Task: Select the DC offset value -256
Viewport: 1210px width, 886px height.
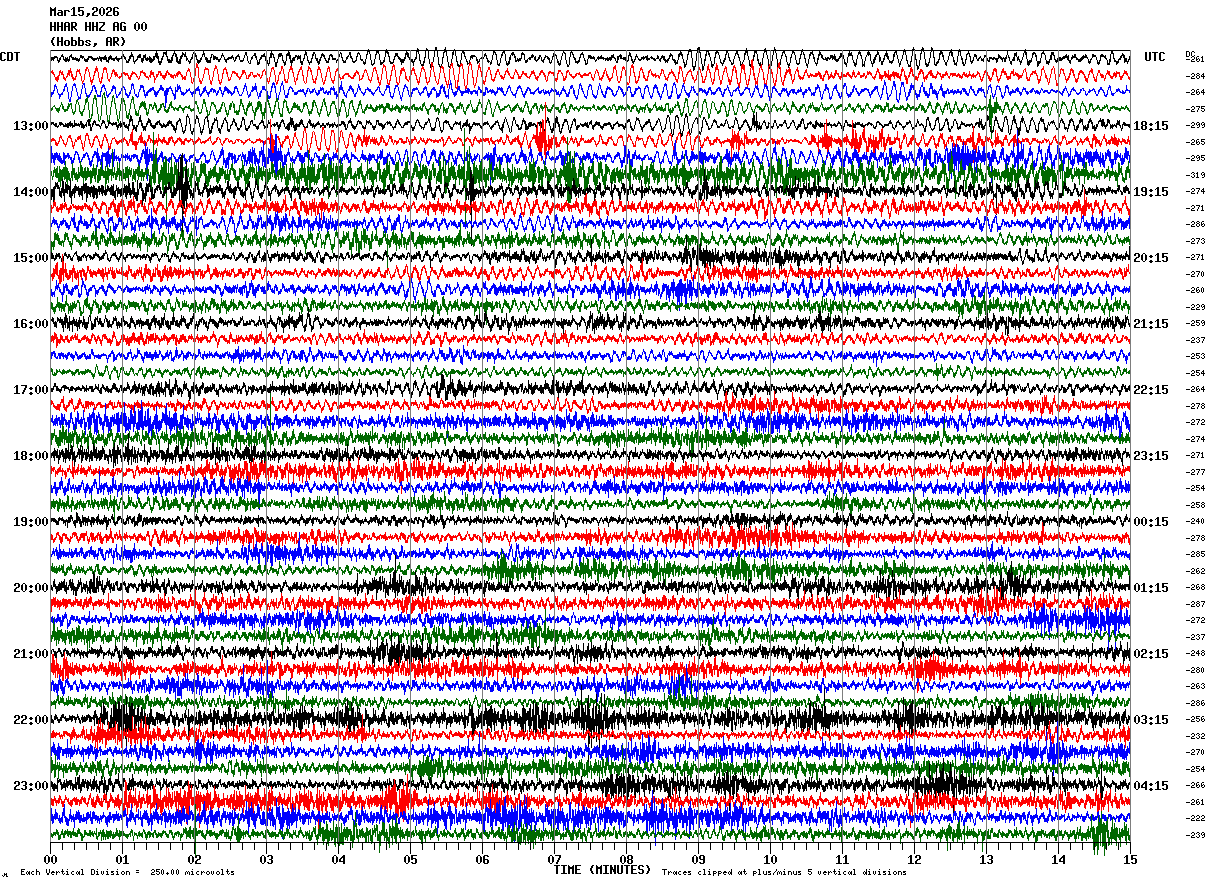Action: point(1195,719)
